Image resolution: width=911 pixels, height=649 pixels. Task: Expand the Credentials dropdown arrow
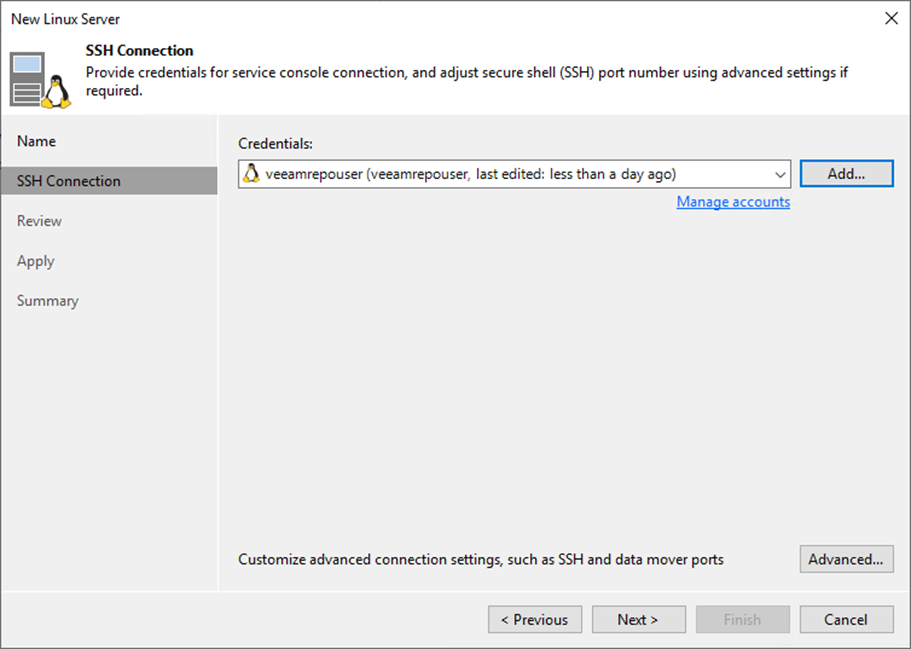780,174
